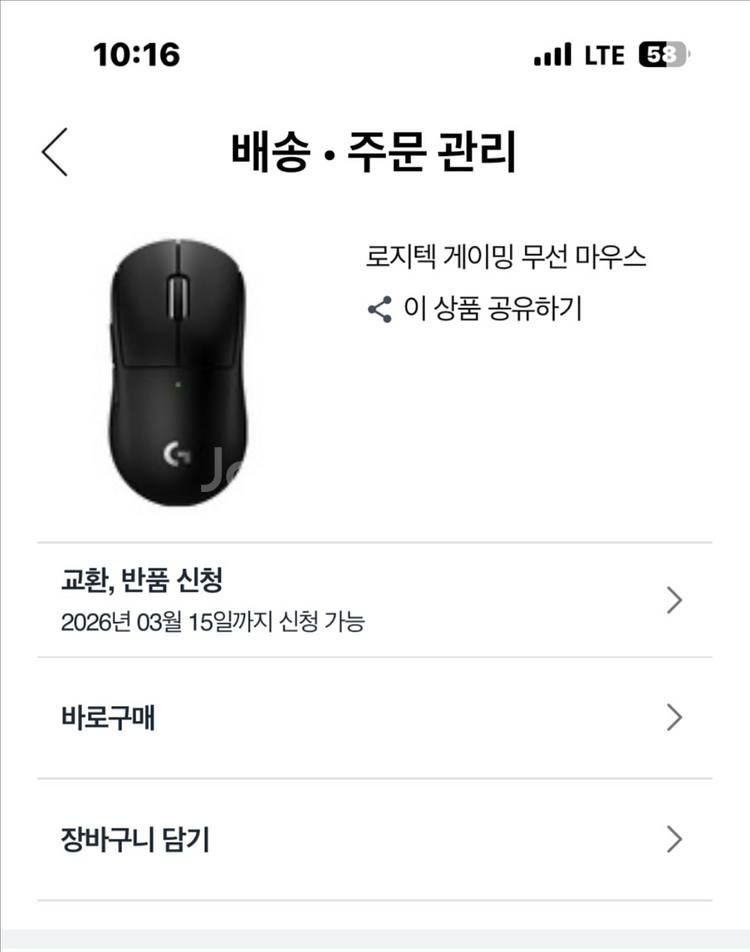Tap the LTE network indicator

(x=604, y=55)
